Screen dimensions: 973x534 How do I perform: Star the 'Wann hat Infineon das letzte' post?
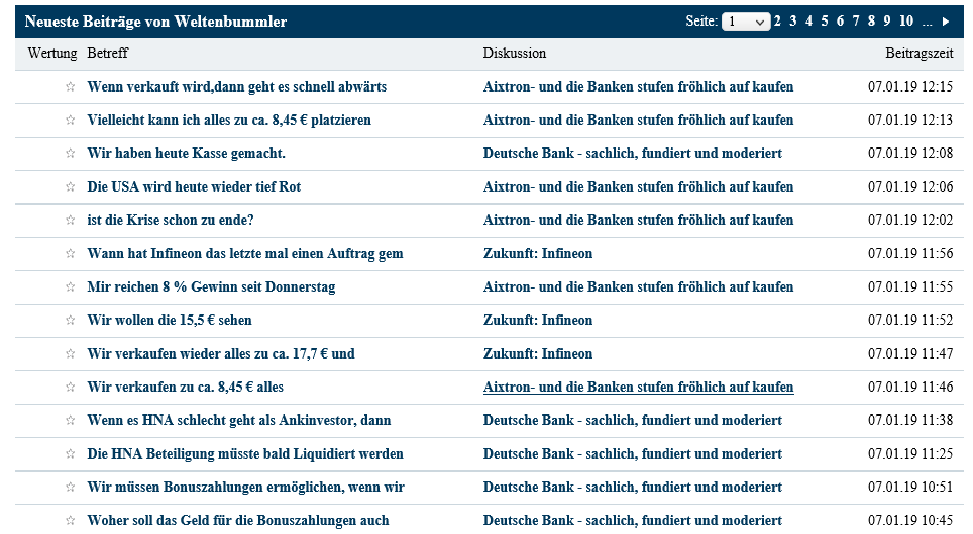tap(70, 254)
